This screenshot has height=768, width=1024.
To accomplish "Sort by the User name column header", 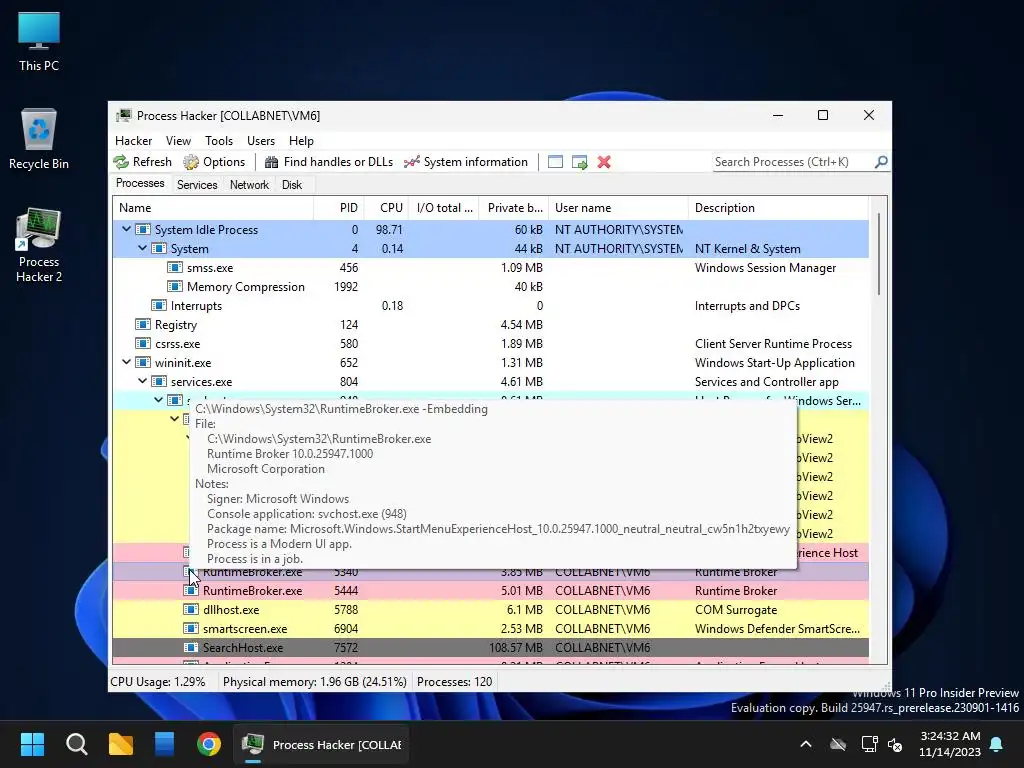I will pyautogui.click(x=618, y=208).
